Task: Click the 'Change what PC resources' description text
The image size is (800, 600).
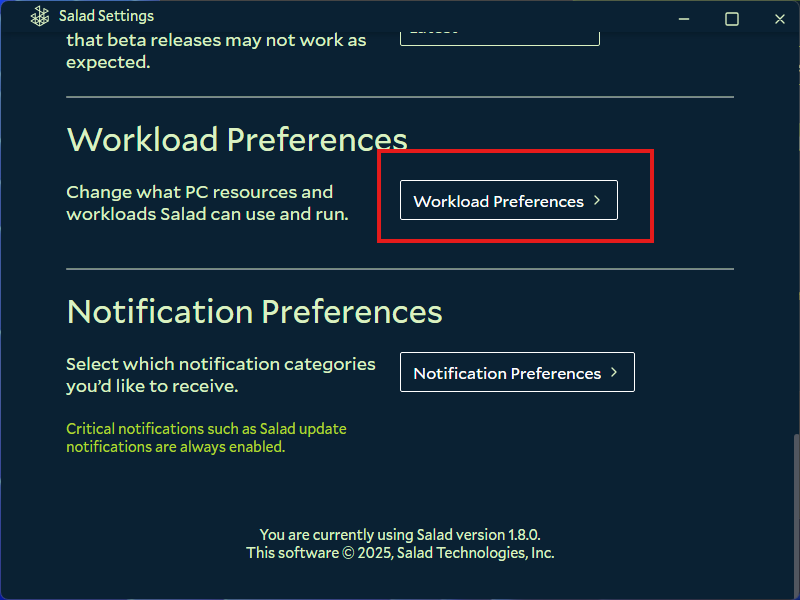Action: (x=208, y=203)
